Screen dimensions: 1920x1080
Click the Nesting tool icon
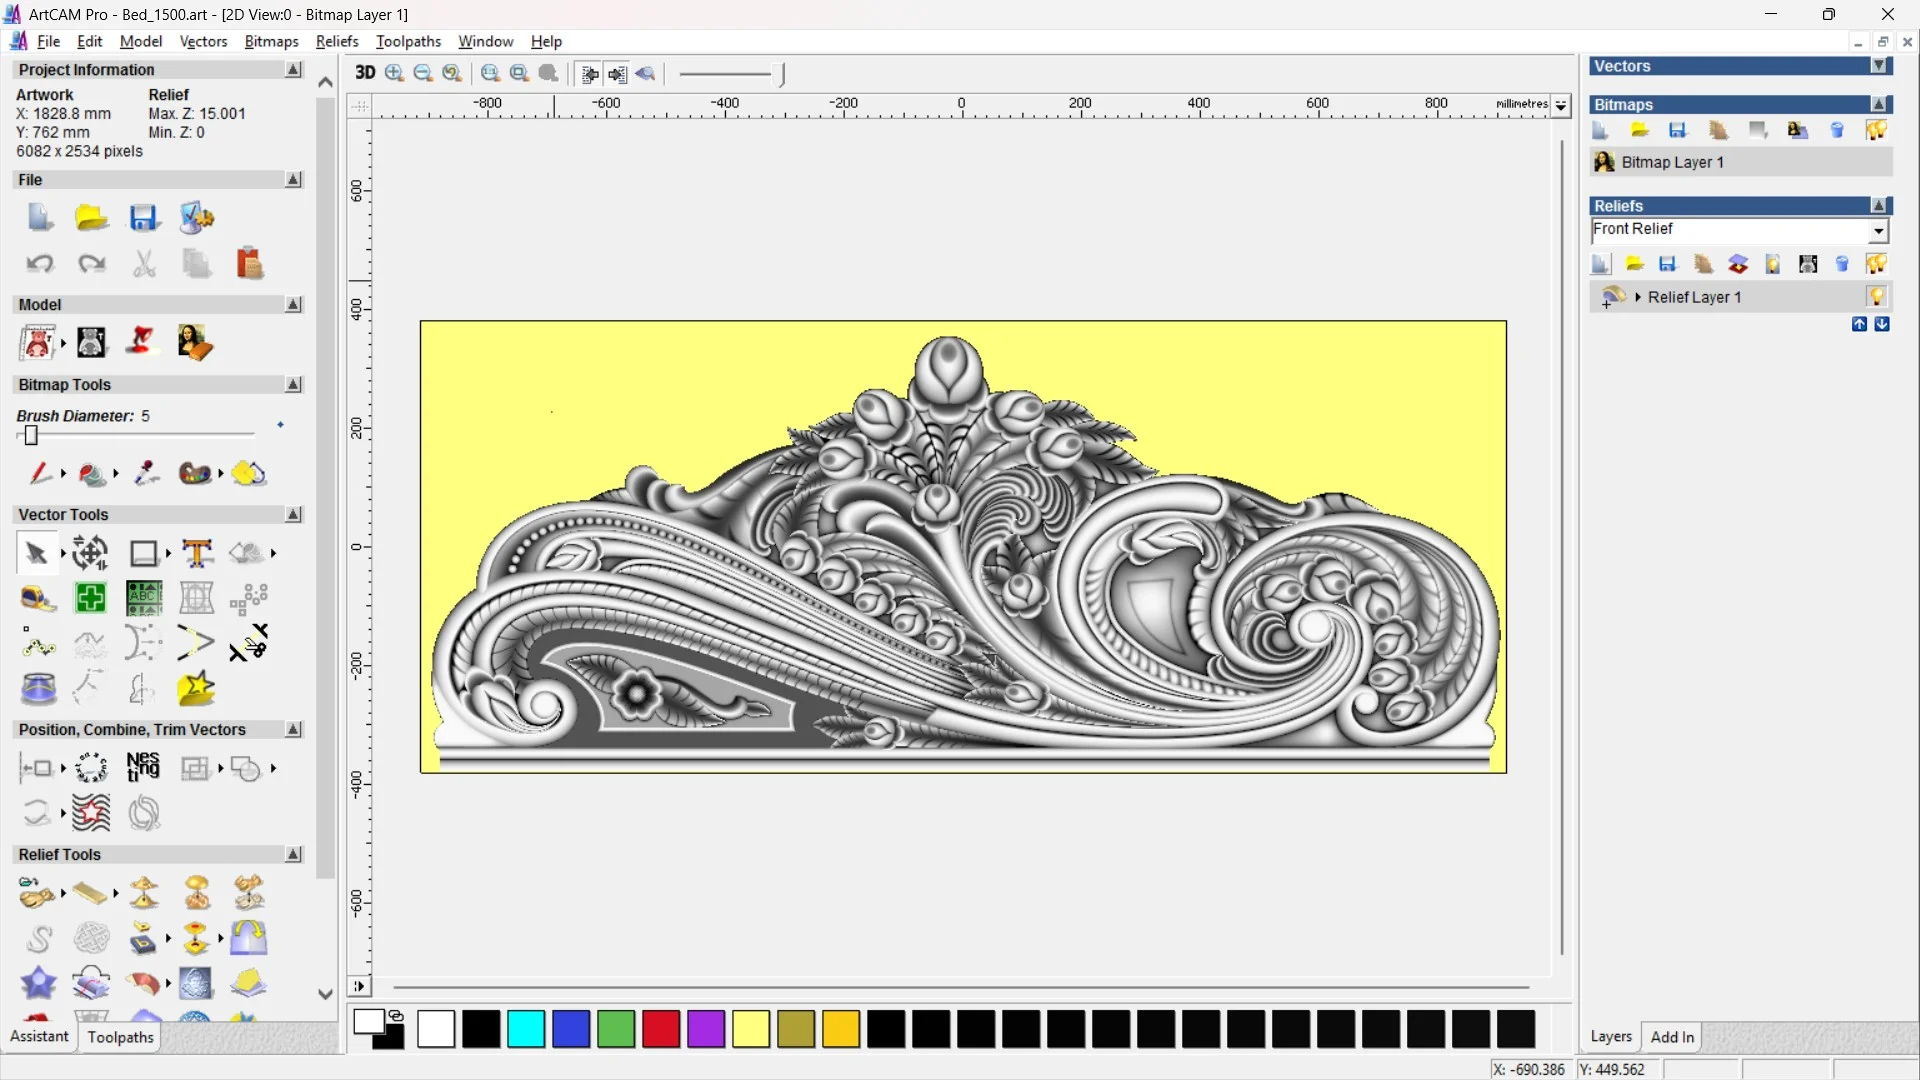click(x=143, y=767)
